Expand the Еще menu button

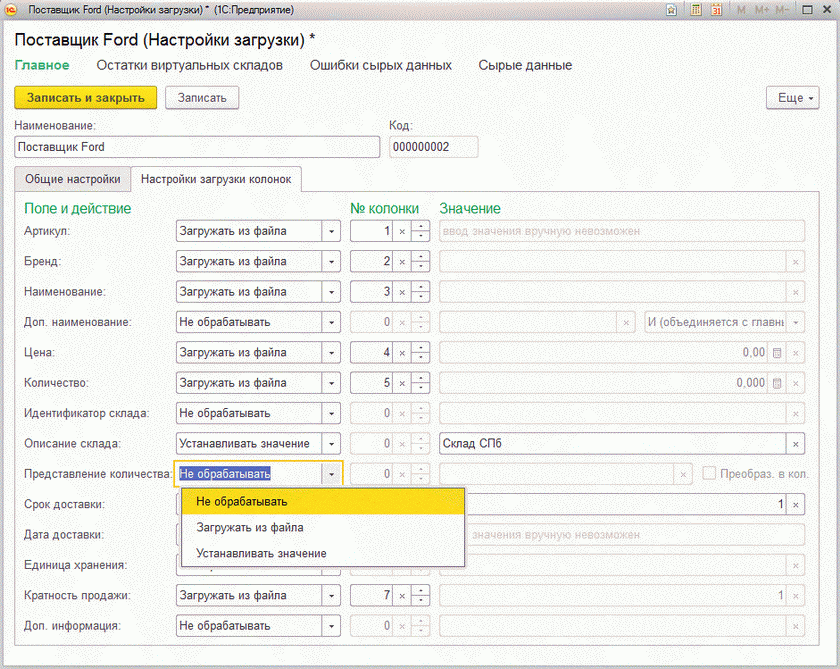tap(792, 98)
